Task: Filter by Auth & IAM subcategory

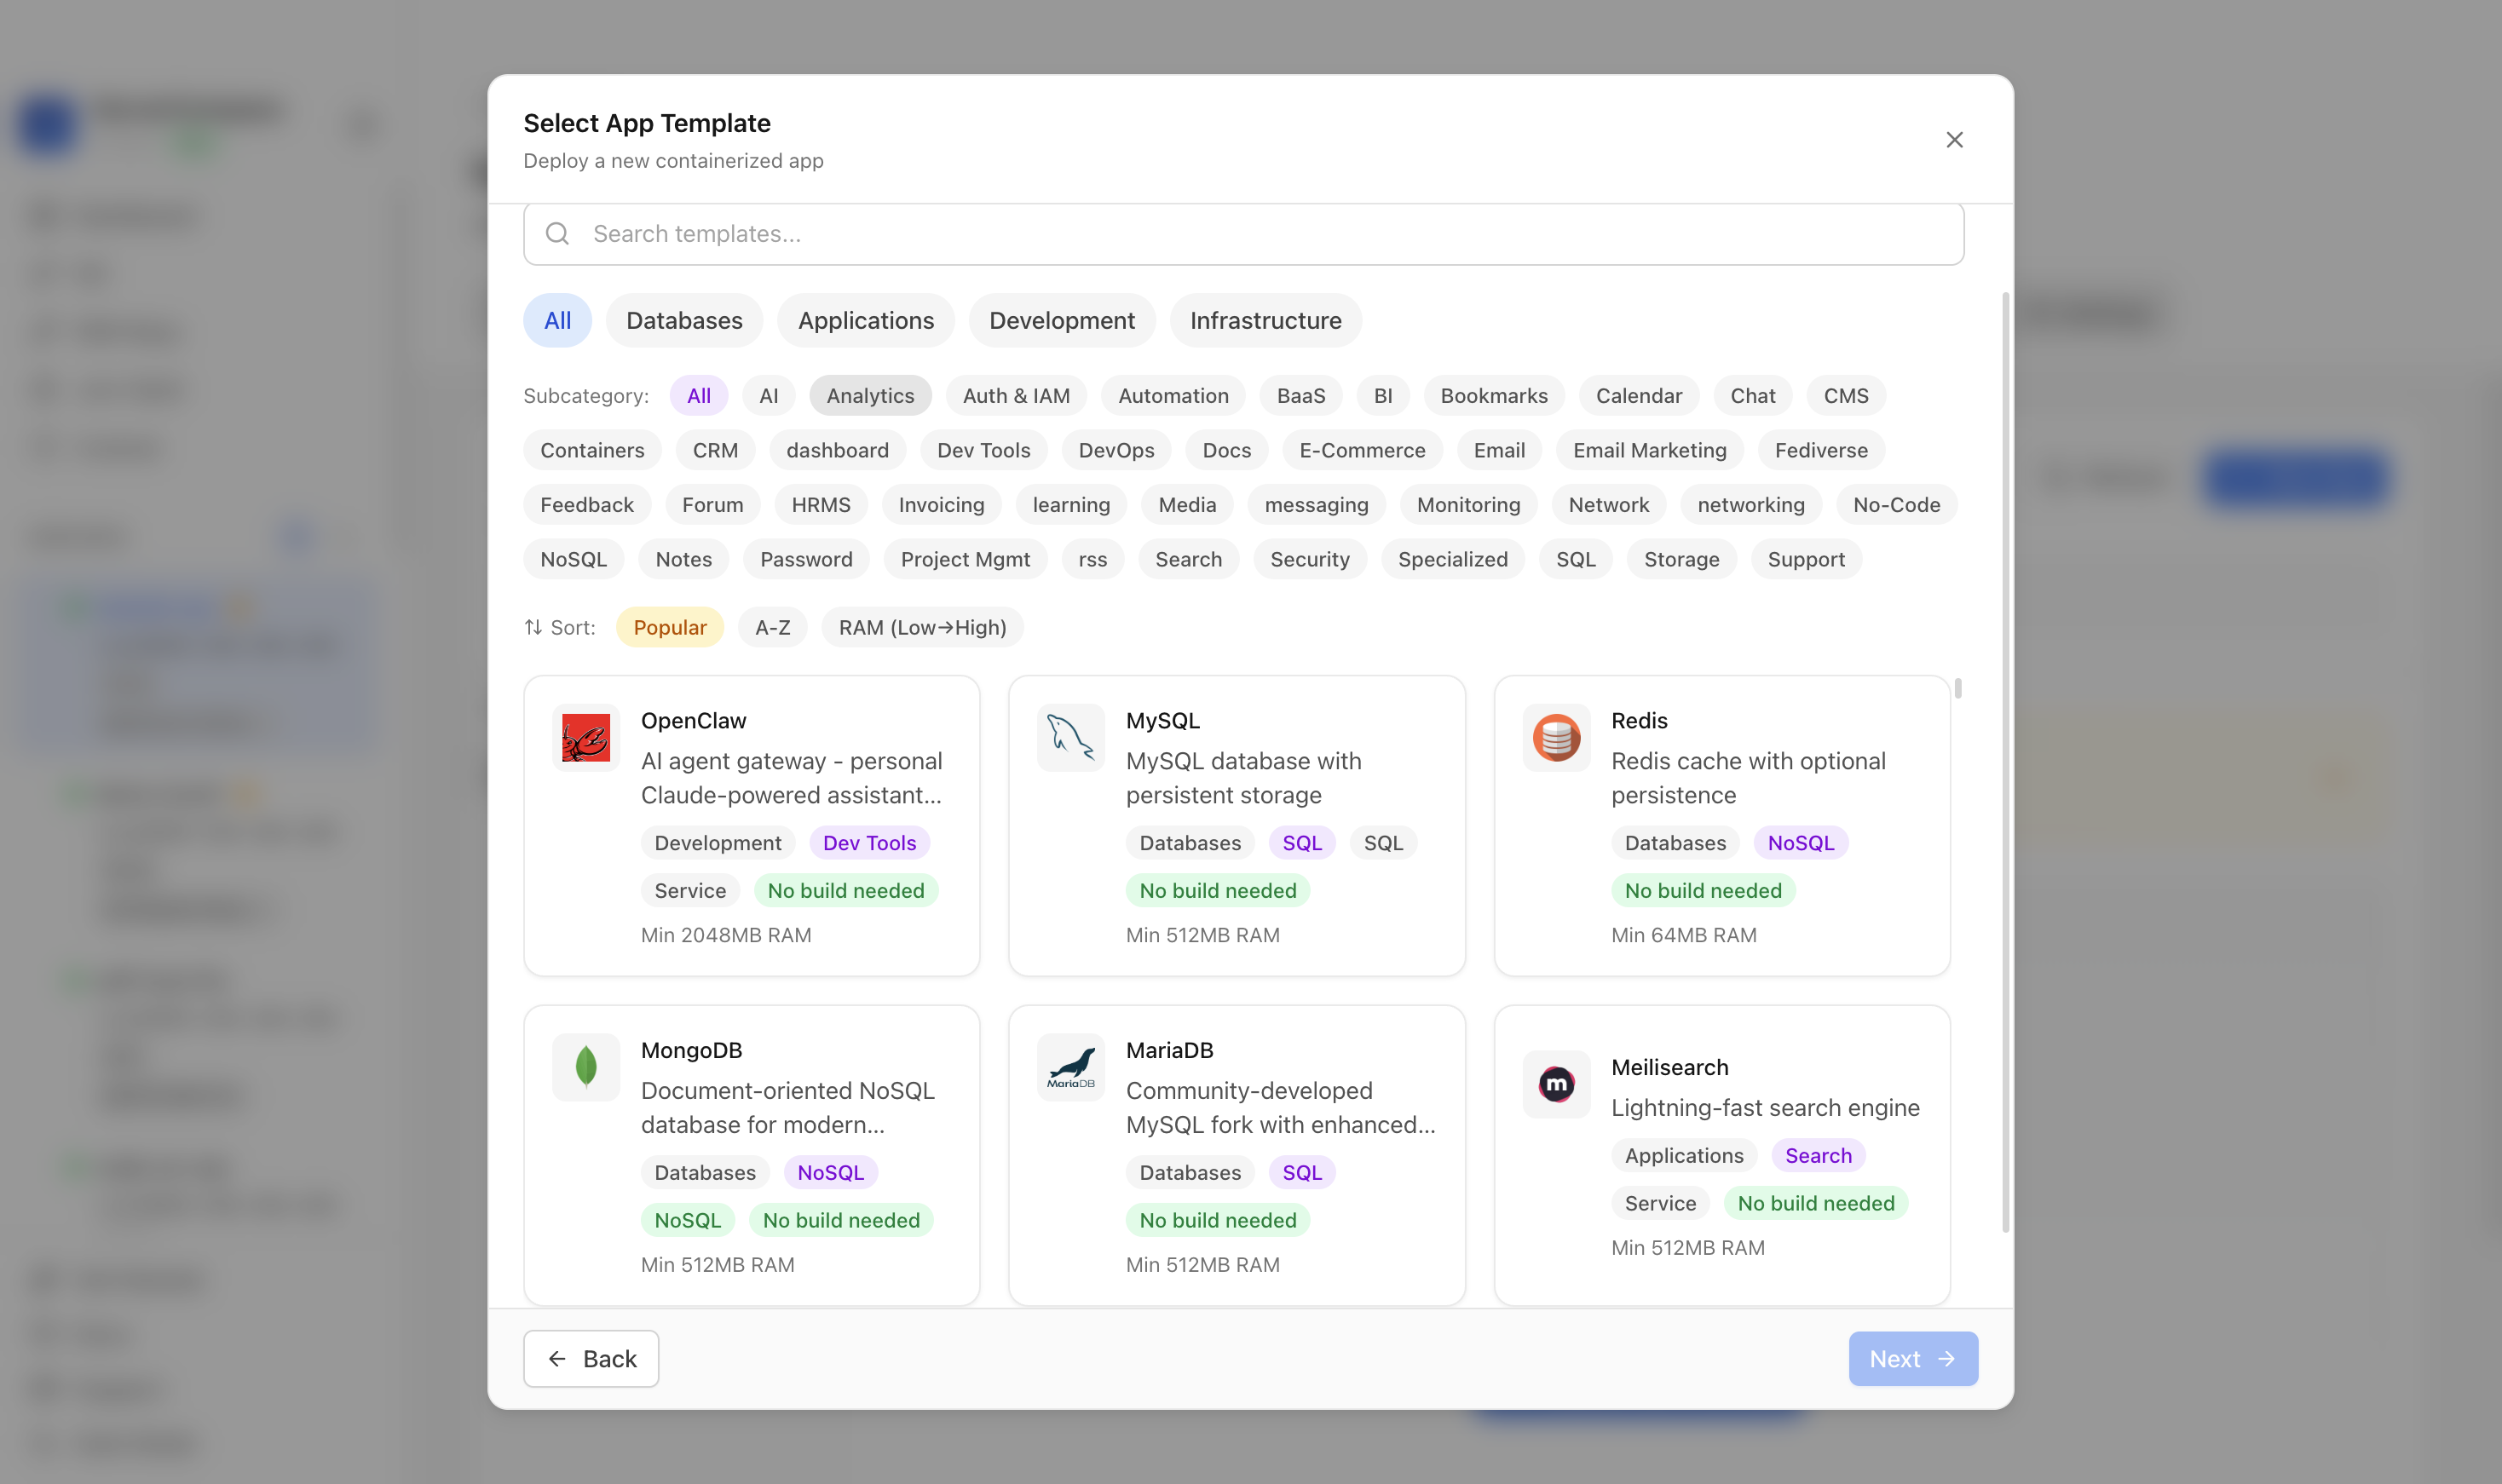Action: point(1016,396)
